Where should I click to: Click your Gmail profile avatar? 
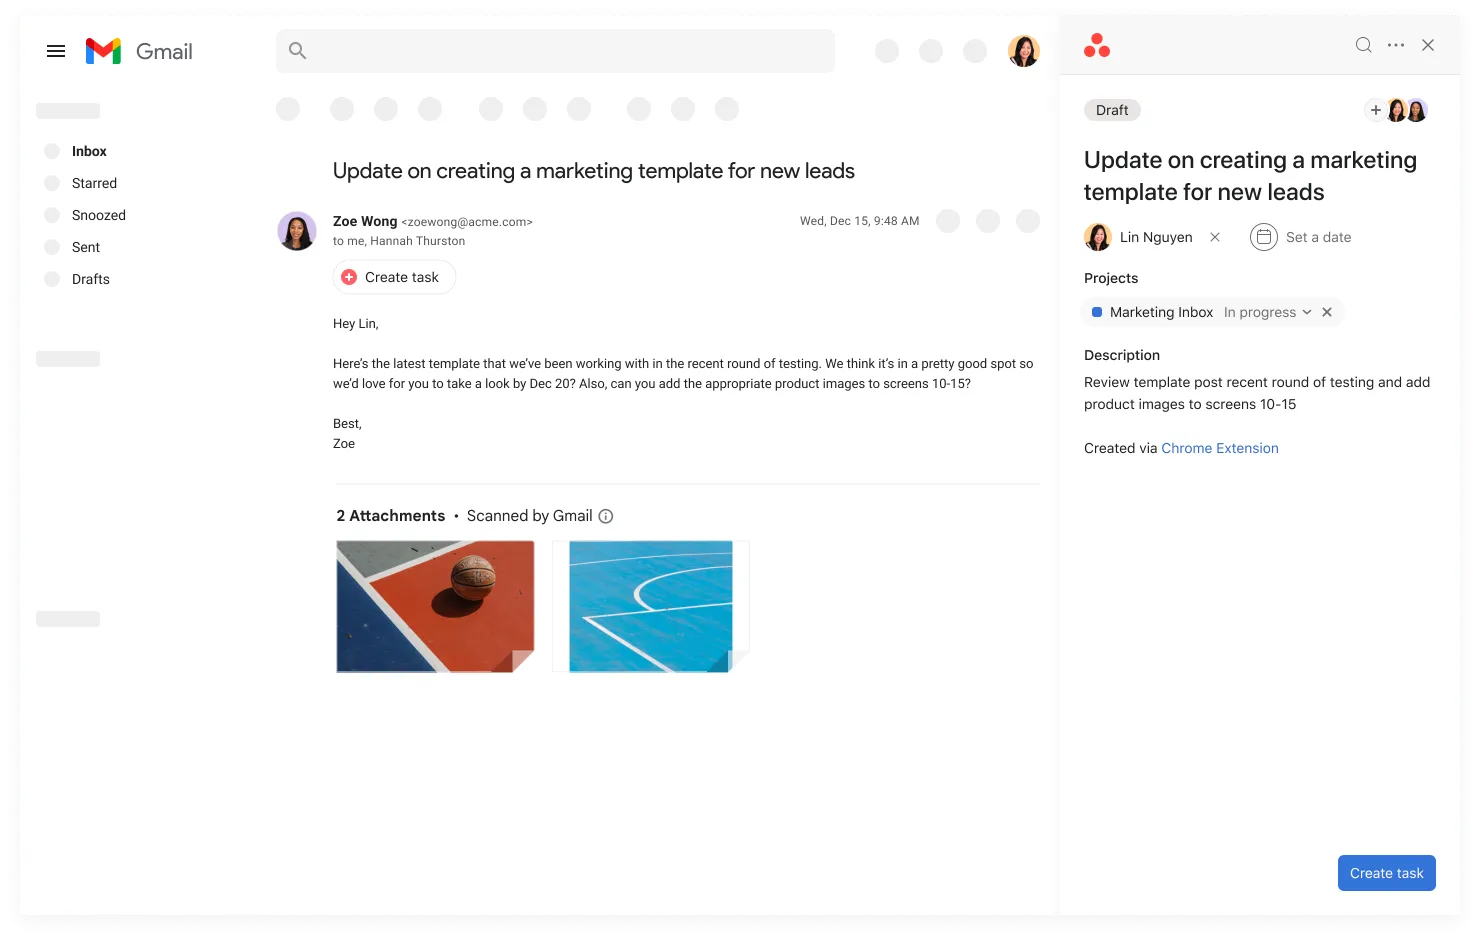[1024, 51]
